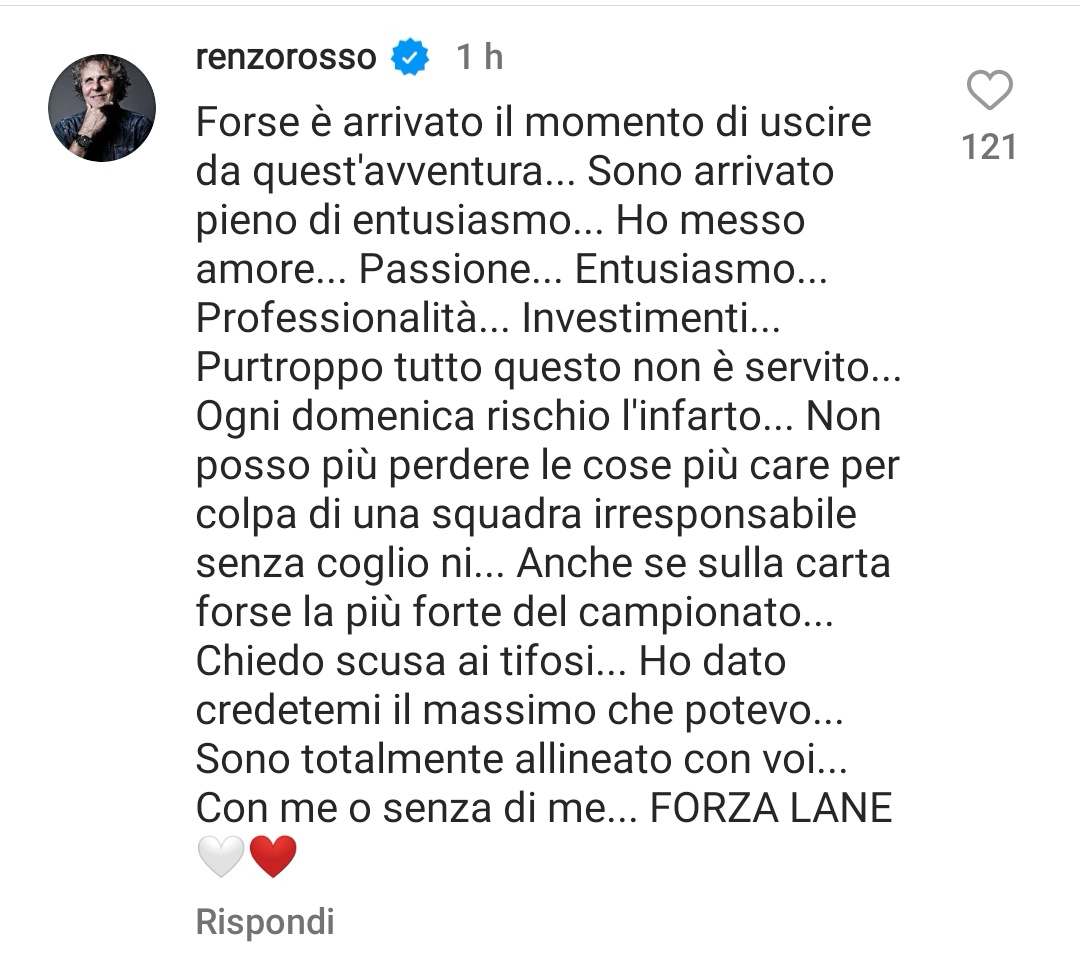Click the 1 h timestamp

point(479,56)
